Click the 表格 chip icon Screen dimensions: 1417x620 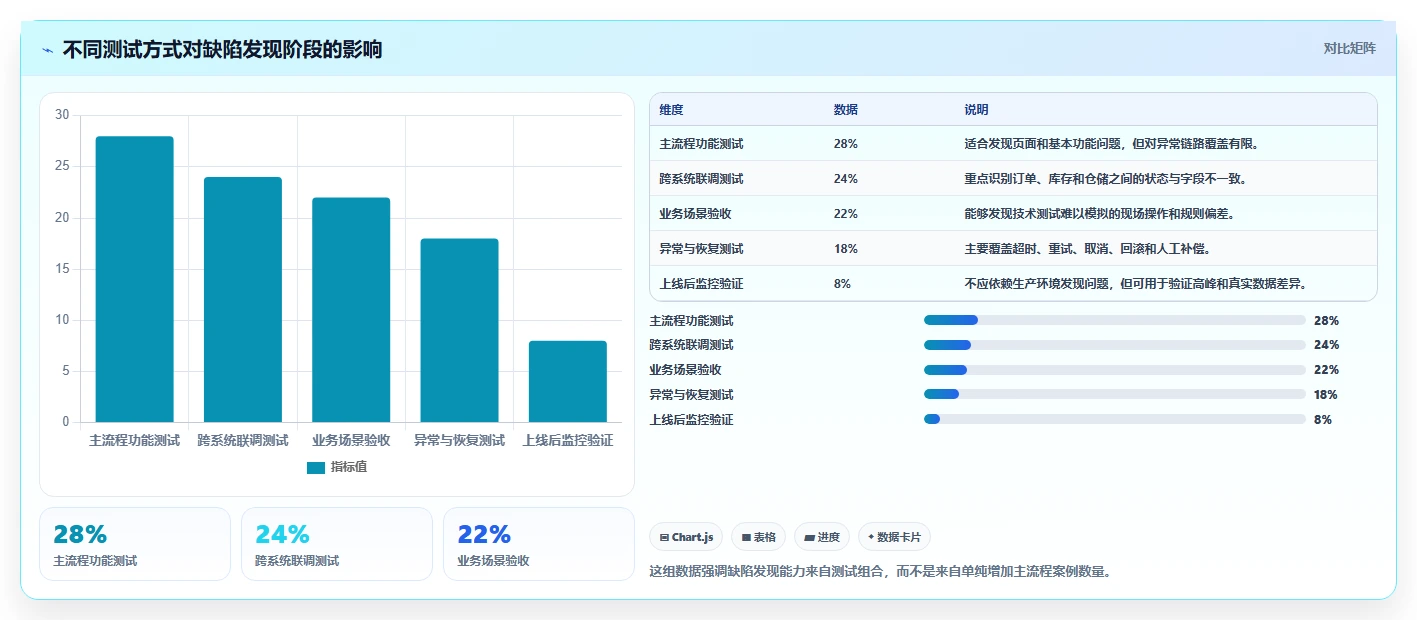[746, 538]
